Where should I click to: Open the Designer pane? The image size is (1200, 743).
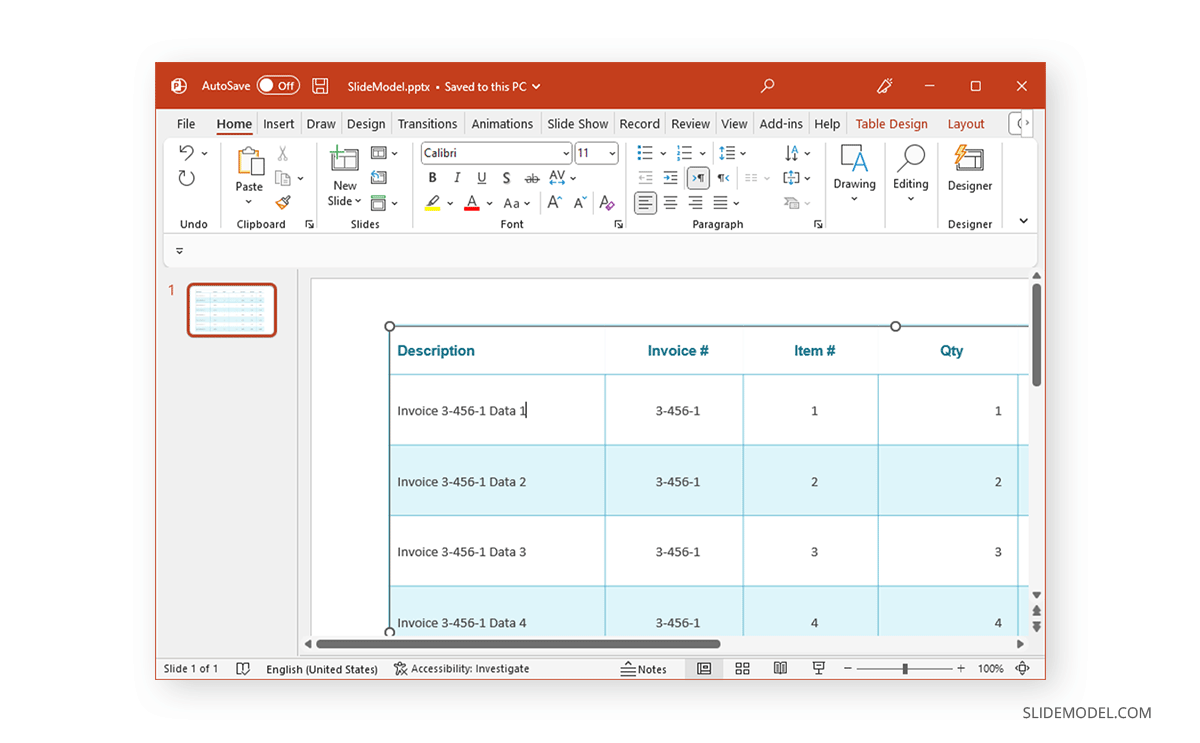(969, 177)
